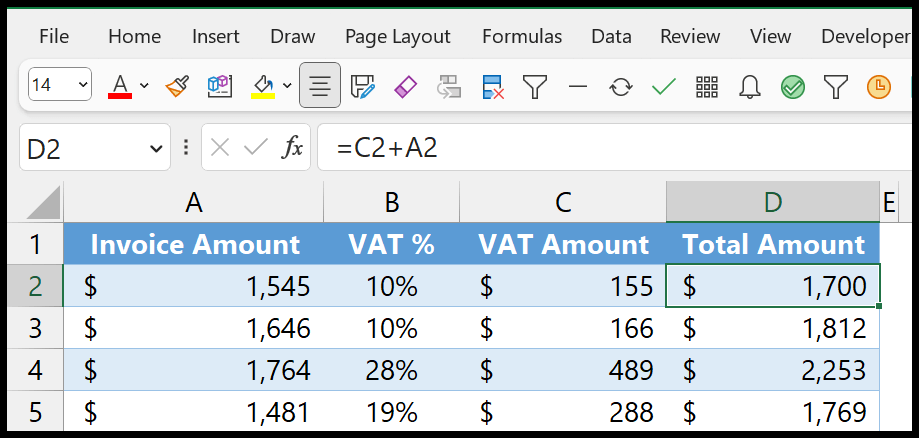The height and width of the screenshot is (438, 919).
Task: Click the refresh circular arrows icon
Action: pyautogui.click(x=621, y=87)
